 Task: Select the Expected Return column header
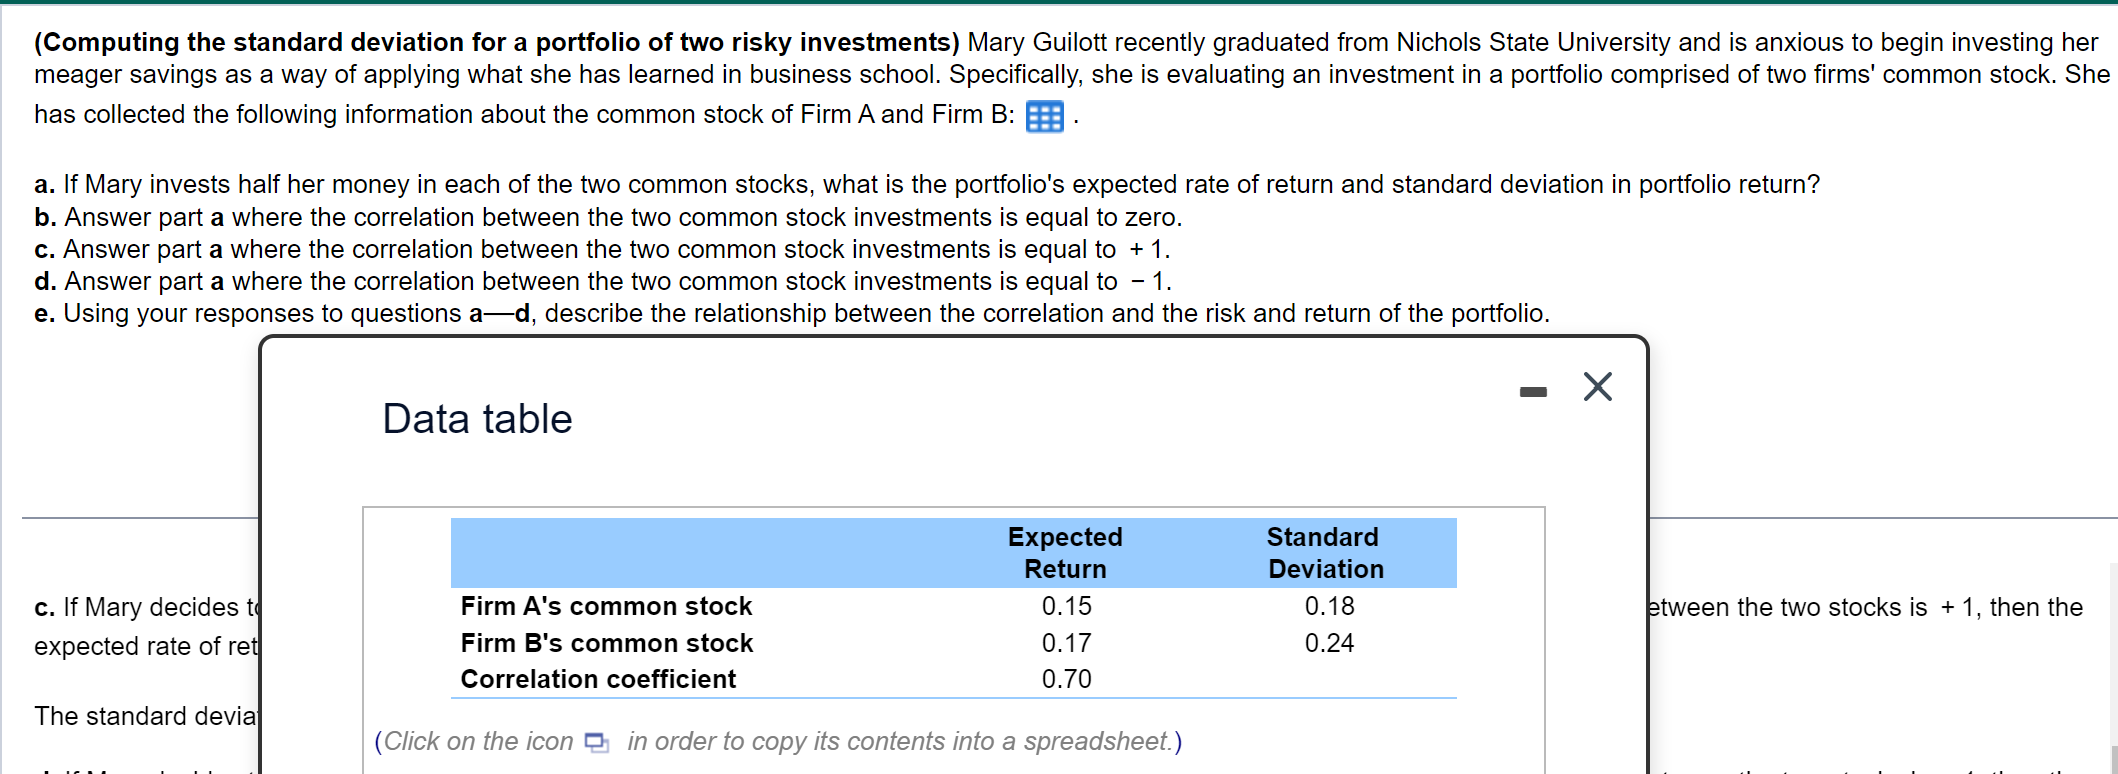tap(1065, 552)
